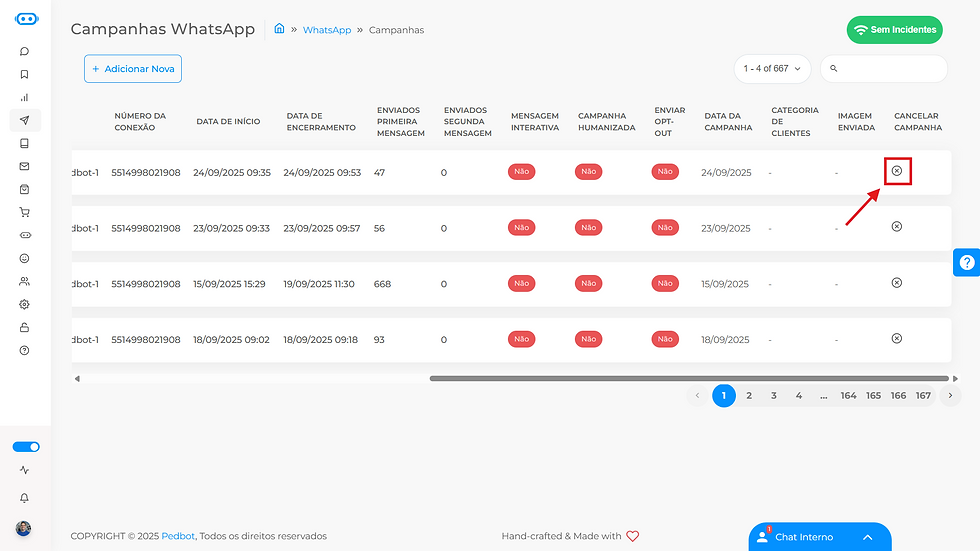This screenshot has width=980, height=551.
Task: Open the shopping cart sidebar icon
Action: [24, 212]
